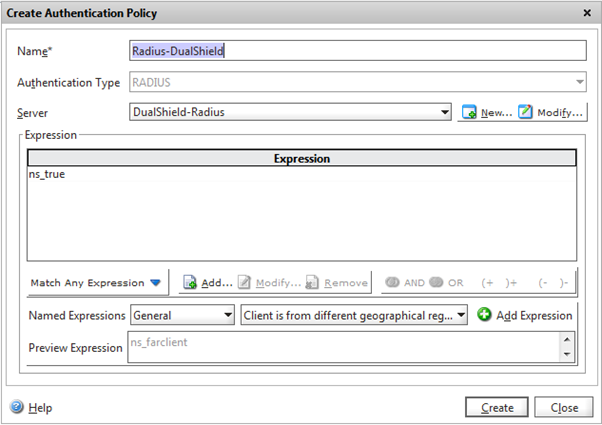This screenshot has height=425, width=602.
Task: Click the Create button
Action: tap(496, 407)
